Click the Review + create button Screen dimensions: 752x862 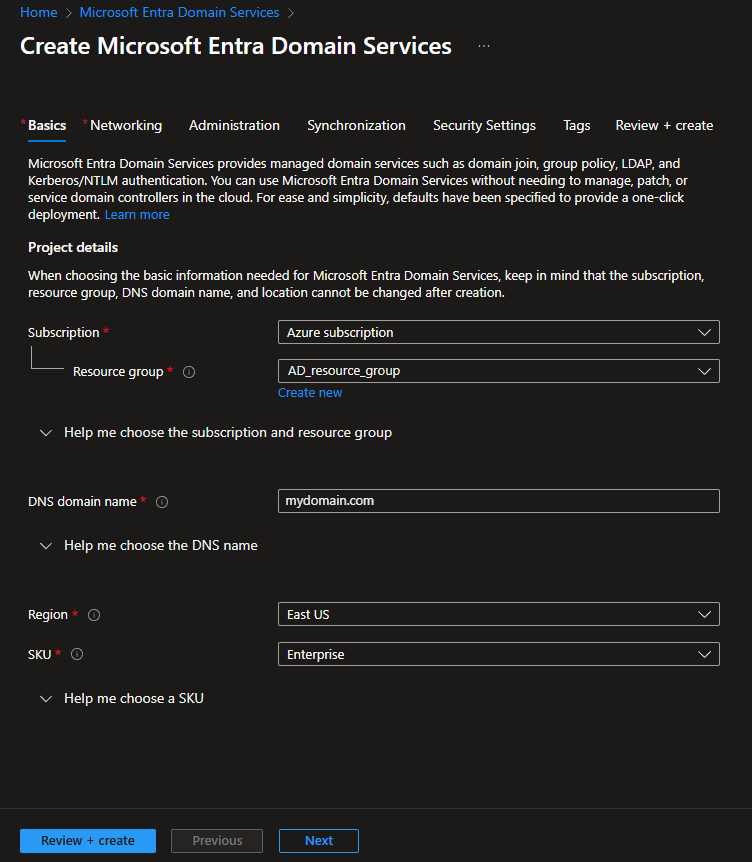click(88, 841)
